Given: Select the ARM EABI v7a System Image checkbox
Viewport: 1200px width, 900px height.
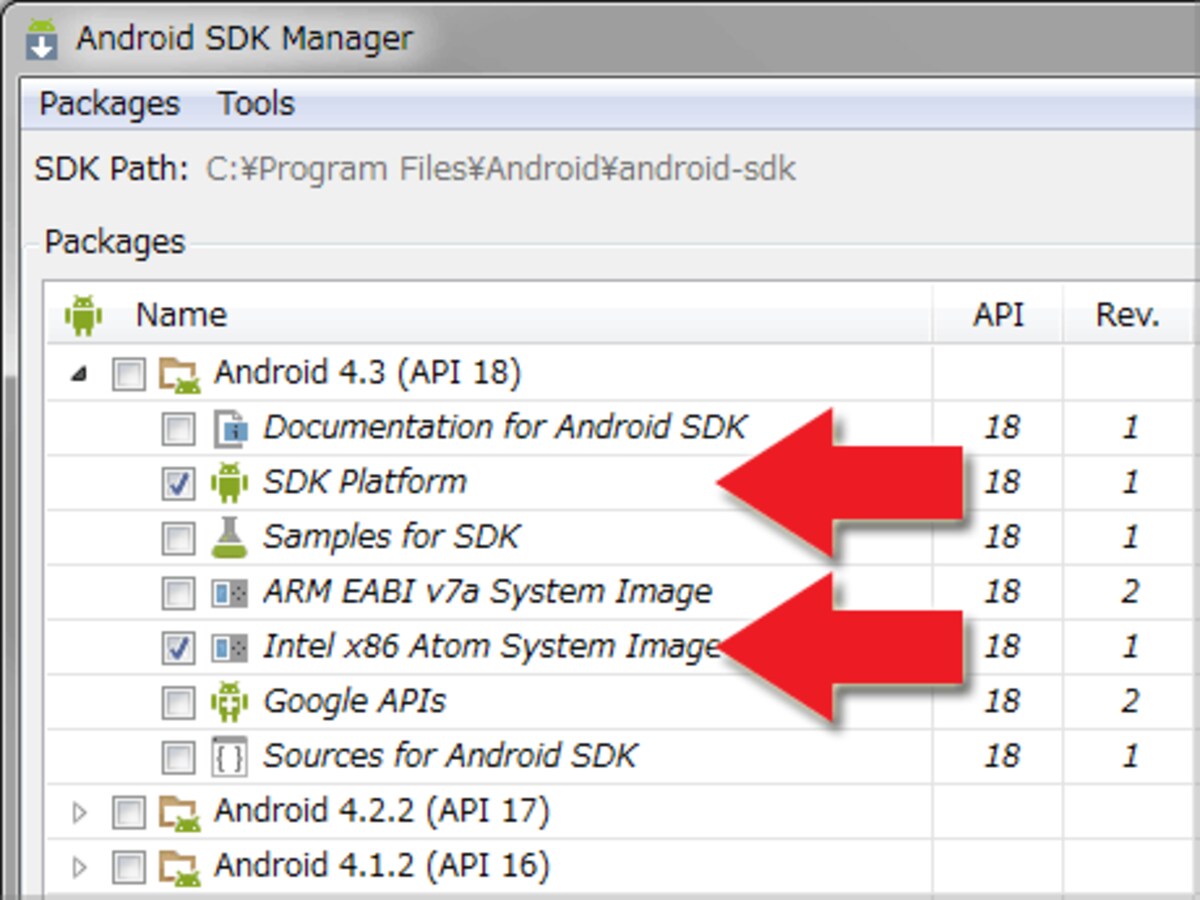Looking at the screenshot, I should coord(178,594).
